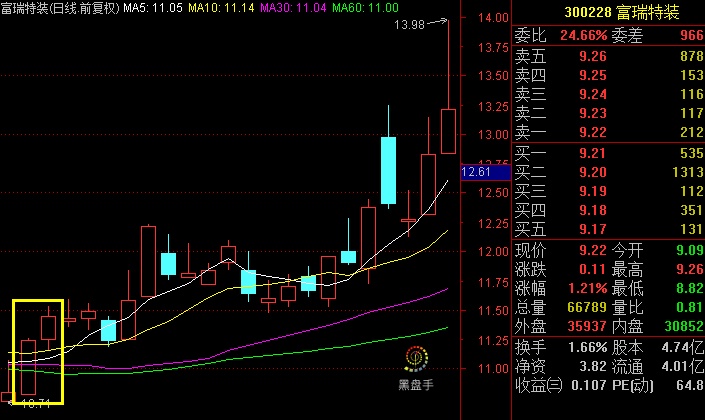The image size is (705, 420).
Task: Click the 11.00 price axis label
Action: click(x=493, y=369)
